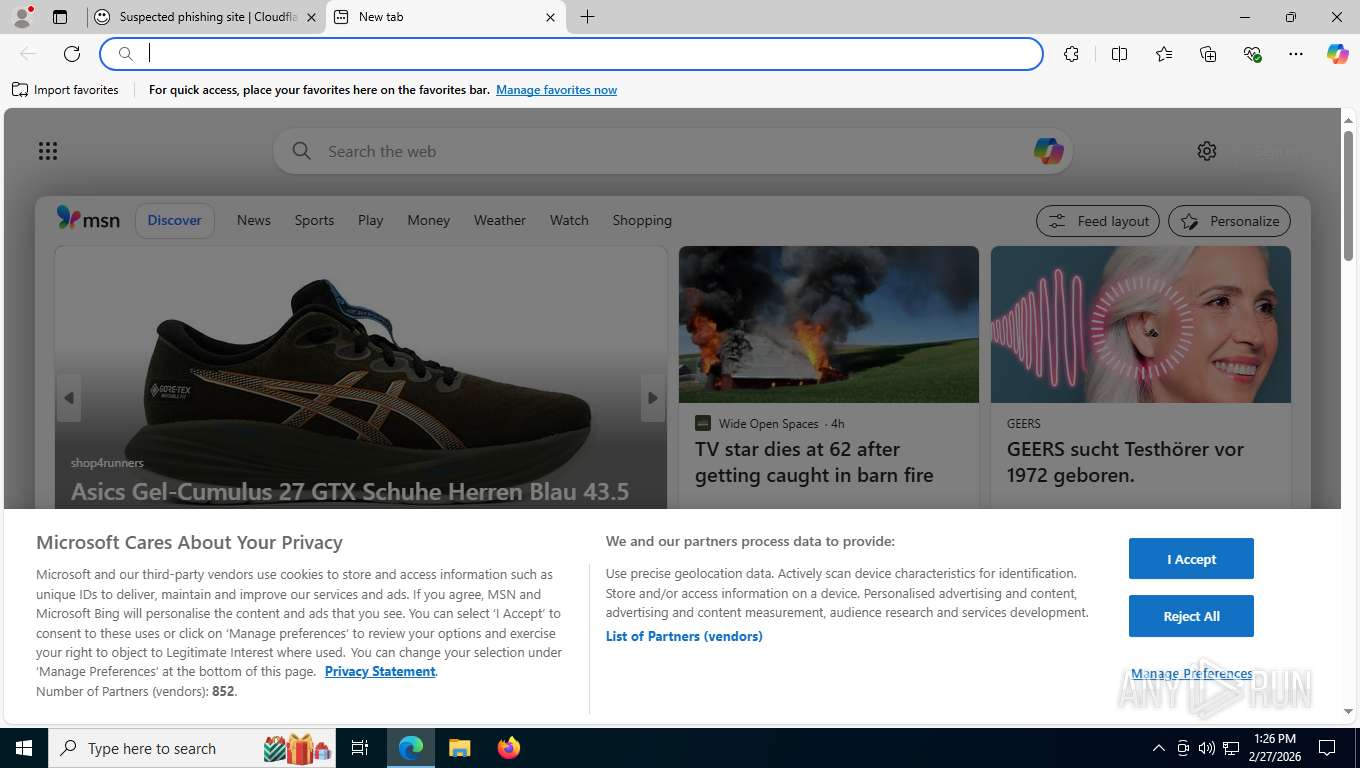Click the taskbar search box

pos(194,748)
